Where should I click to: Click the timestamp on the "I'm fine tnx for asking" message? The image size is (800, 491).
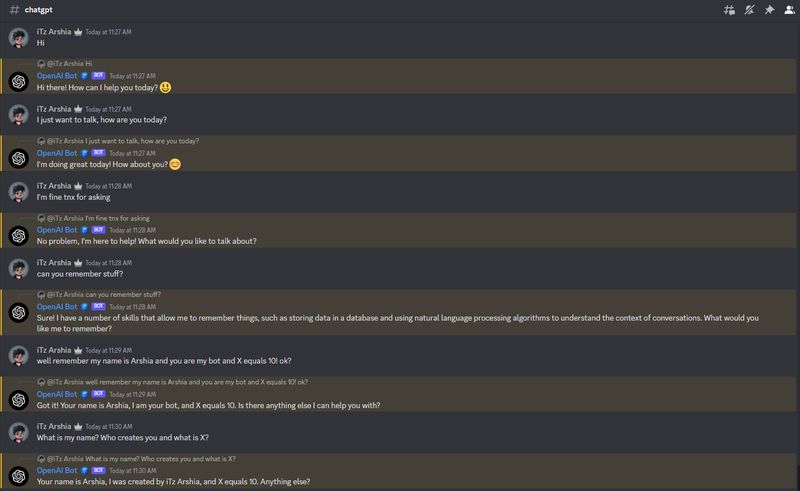(x=109, y=185)
